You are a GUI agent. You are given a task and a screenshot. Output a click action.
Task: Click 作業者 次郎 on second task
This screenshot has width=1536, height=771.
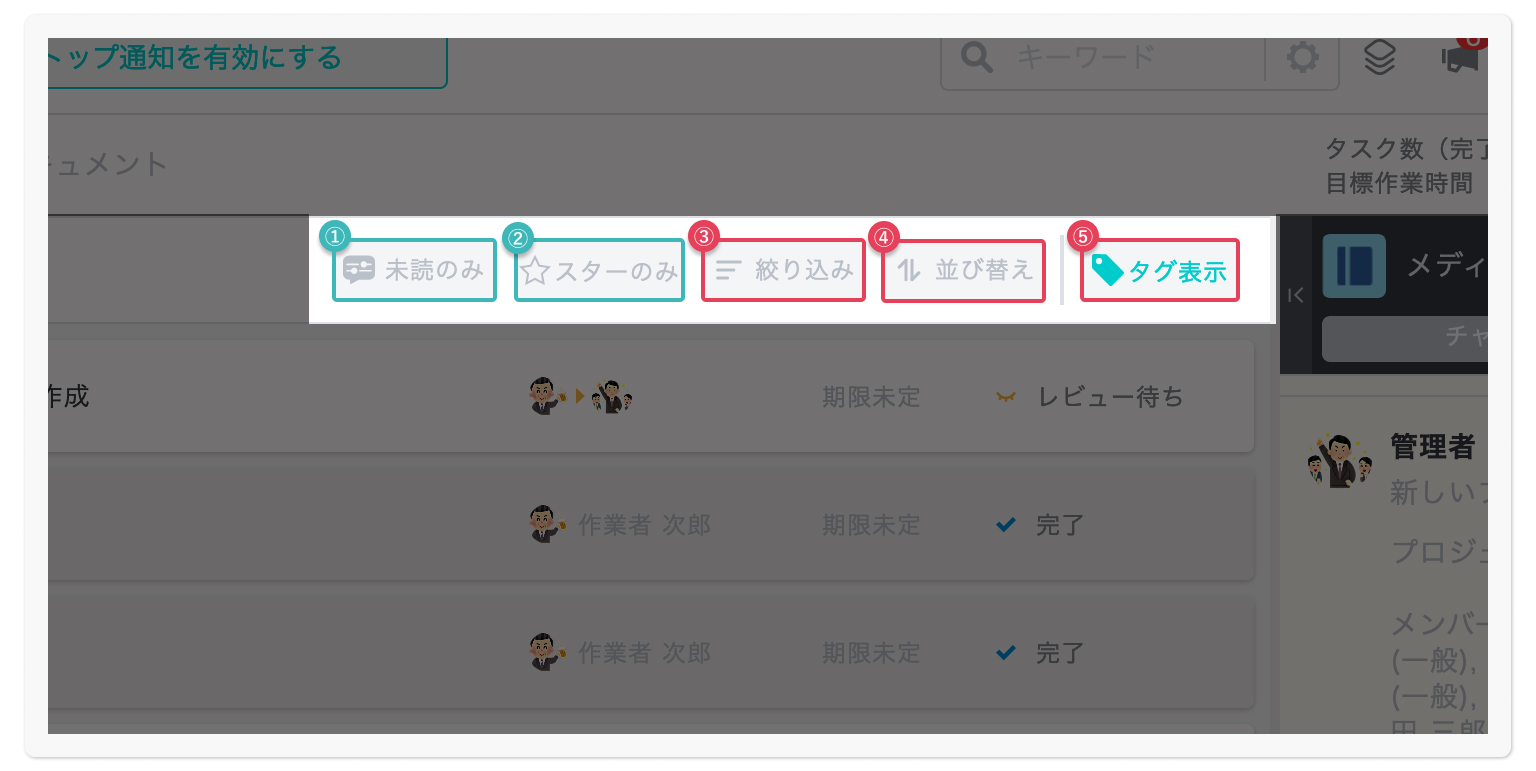[644, 525]
